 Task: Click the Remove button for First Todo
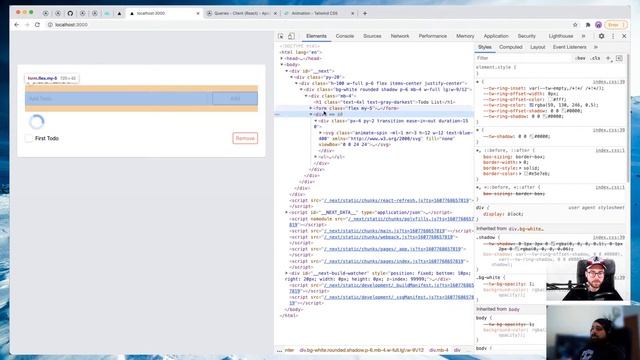click(245, 138)
